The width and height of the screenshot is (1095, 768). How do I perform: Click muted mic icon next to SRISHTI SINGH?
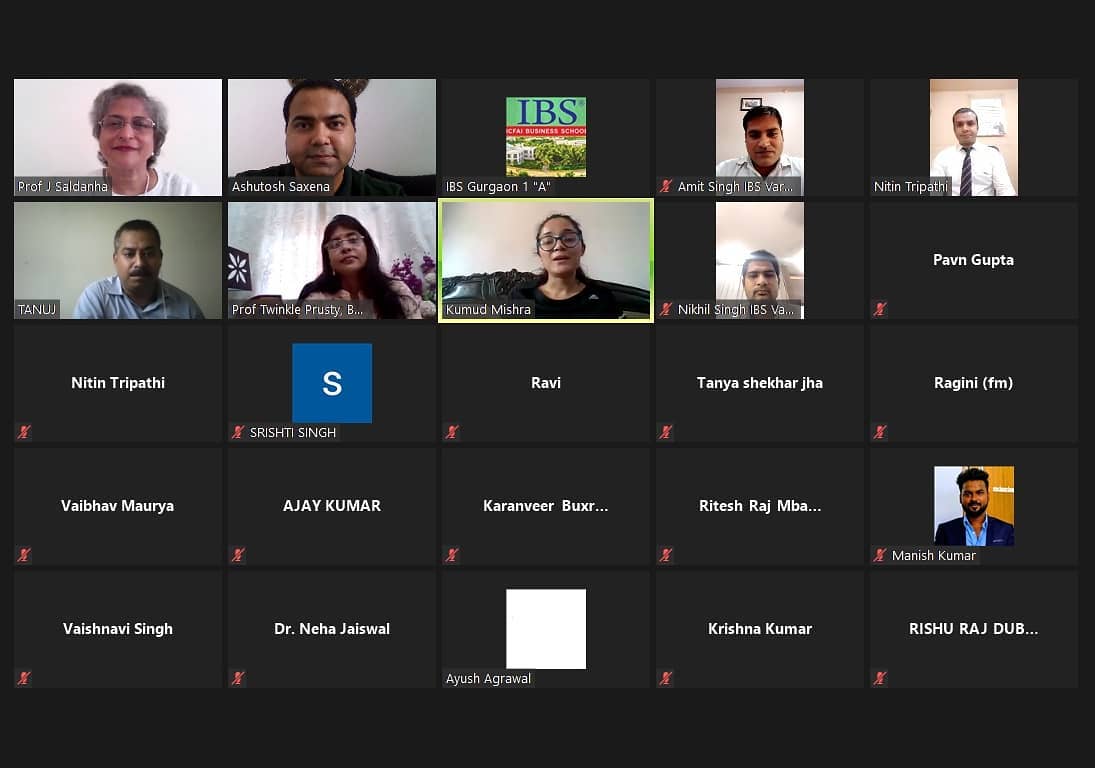point(238,431)
